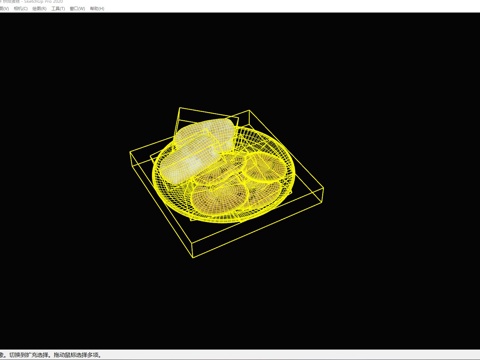480x360 pixels.
Task: Open the 视图(V) View menu
Action: (4, 8)
